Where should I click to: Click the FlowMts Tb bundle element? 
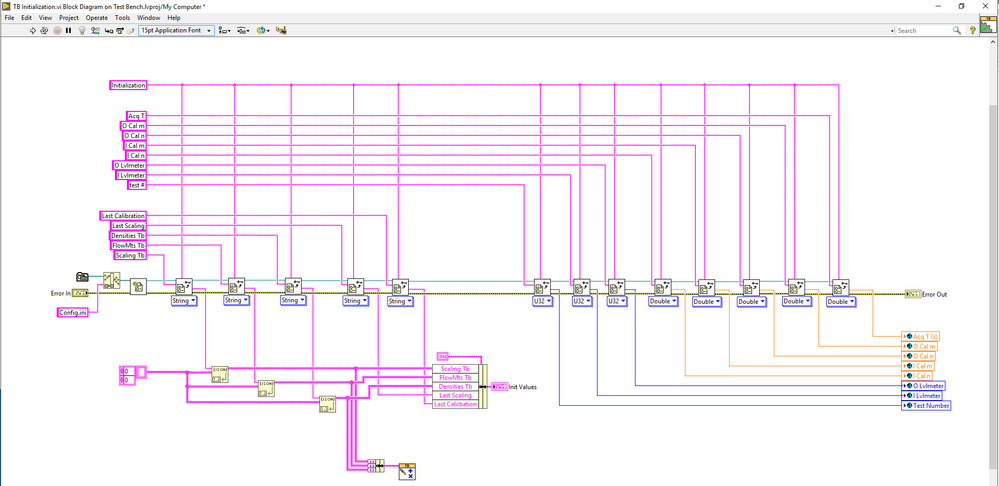pos(455,378)
